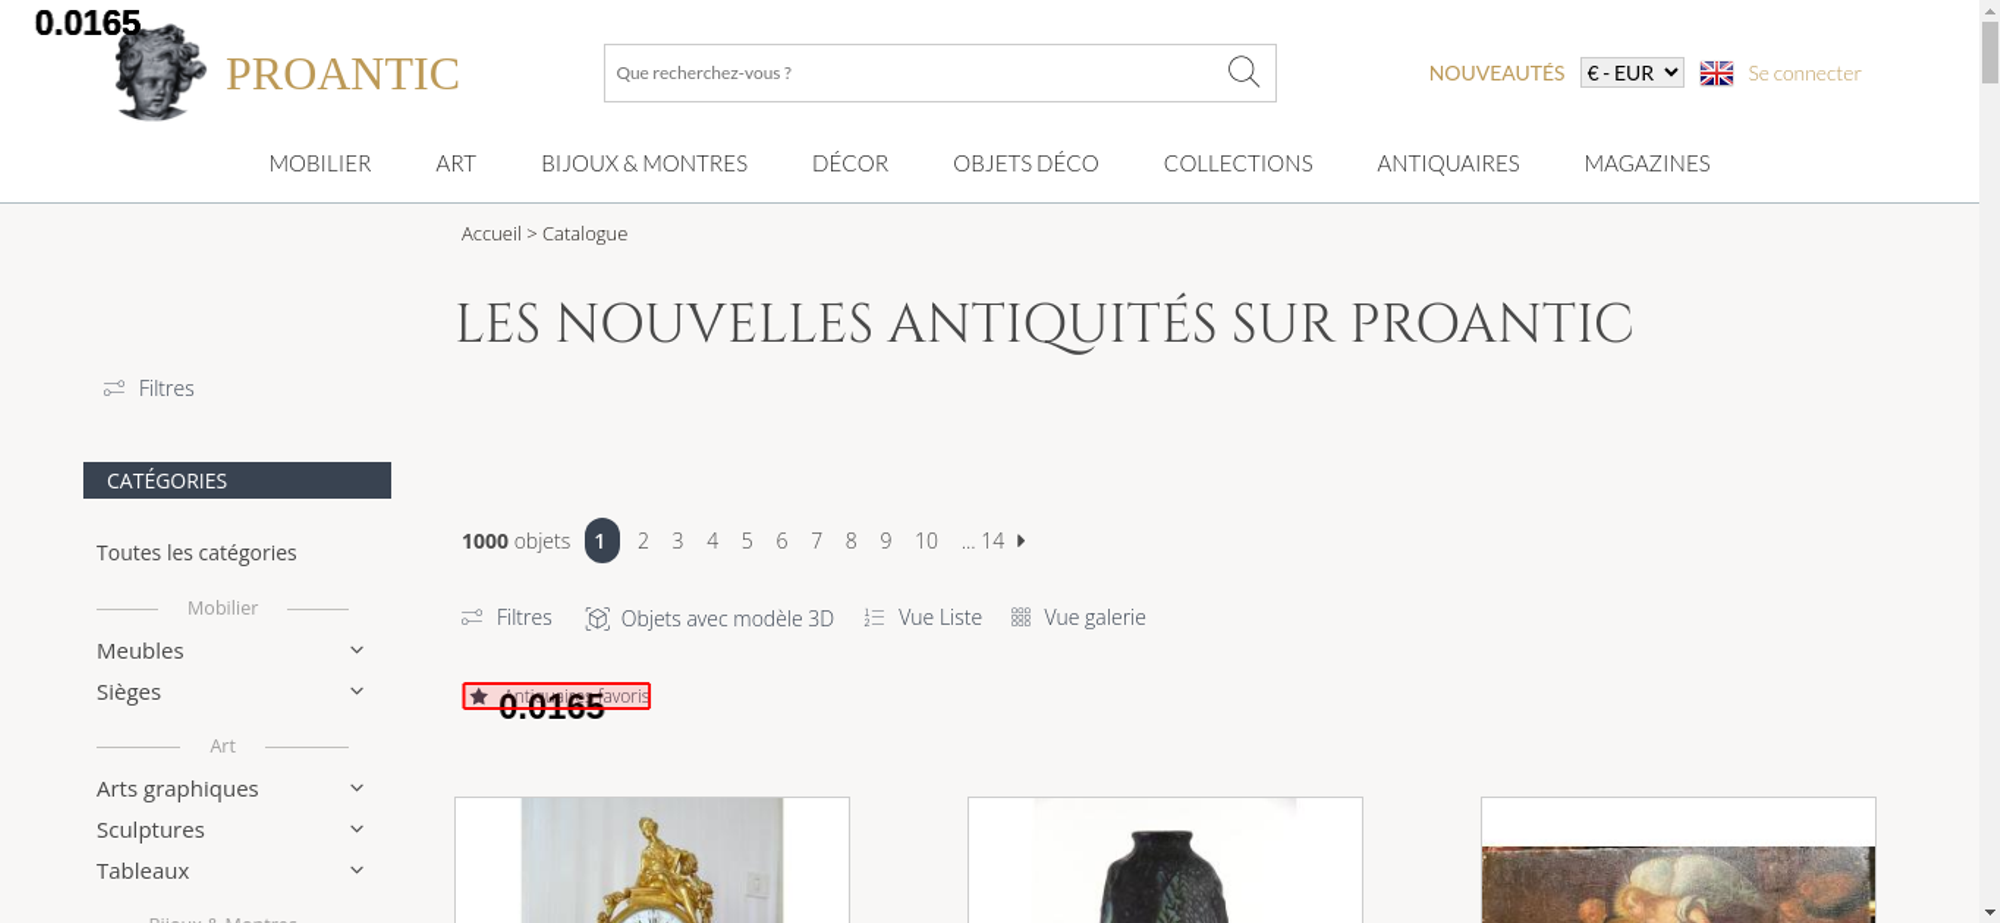This screenshot has width=2000, height=923.
Task: Click the Proantic cherub head logo
Action: pos(159,73)
